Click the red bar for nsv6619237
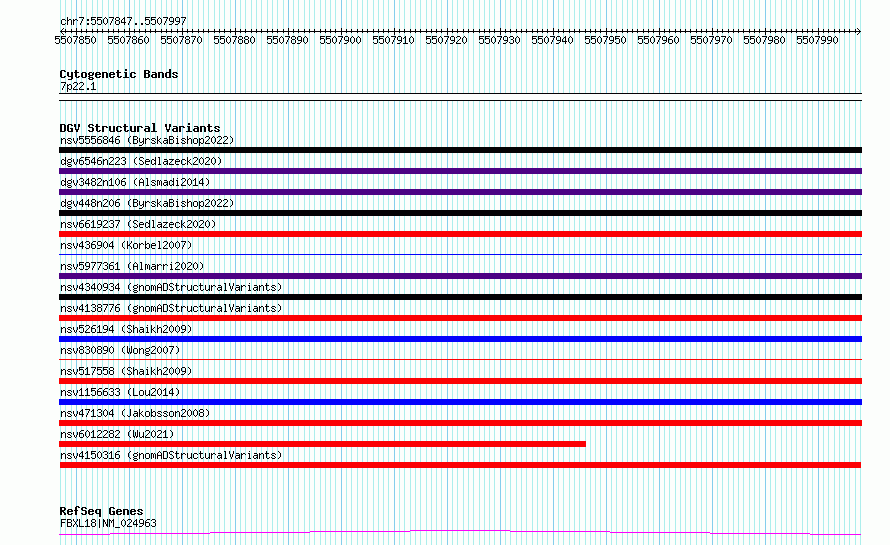Viewport: 890px width, 545px height. click(460, 234)
